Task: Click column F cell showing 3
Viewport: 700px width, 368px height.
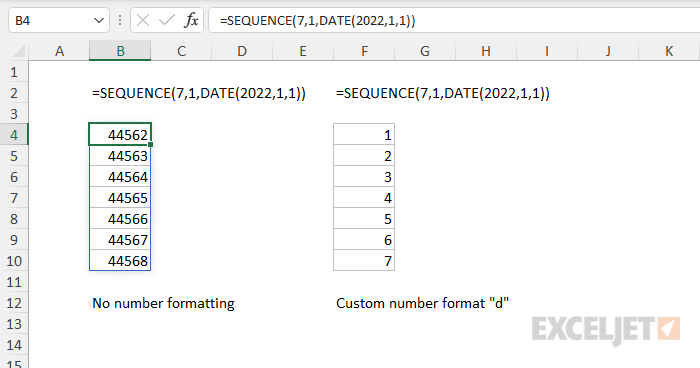Action: tap(364, 177)
